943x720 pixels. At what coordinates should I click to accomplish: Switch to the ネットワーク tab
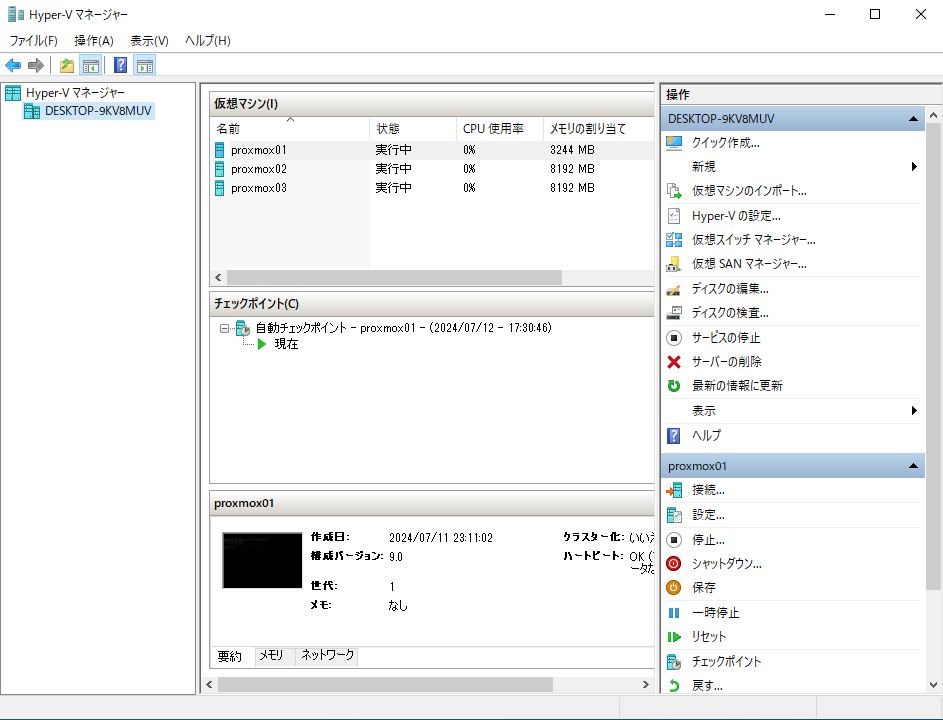point(327,656)
